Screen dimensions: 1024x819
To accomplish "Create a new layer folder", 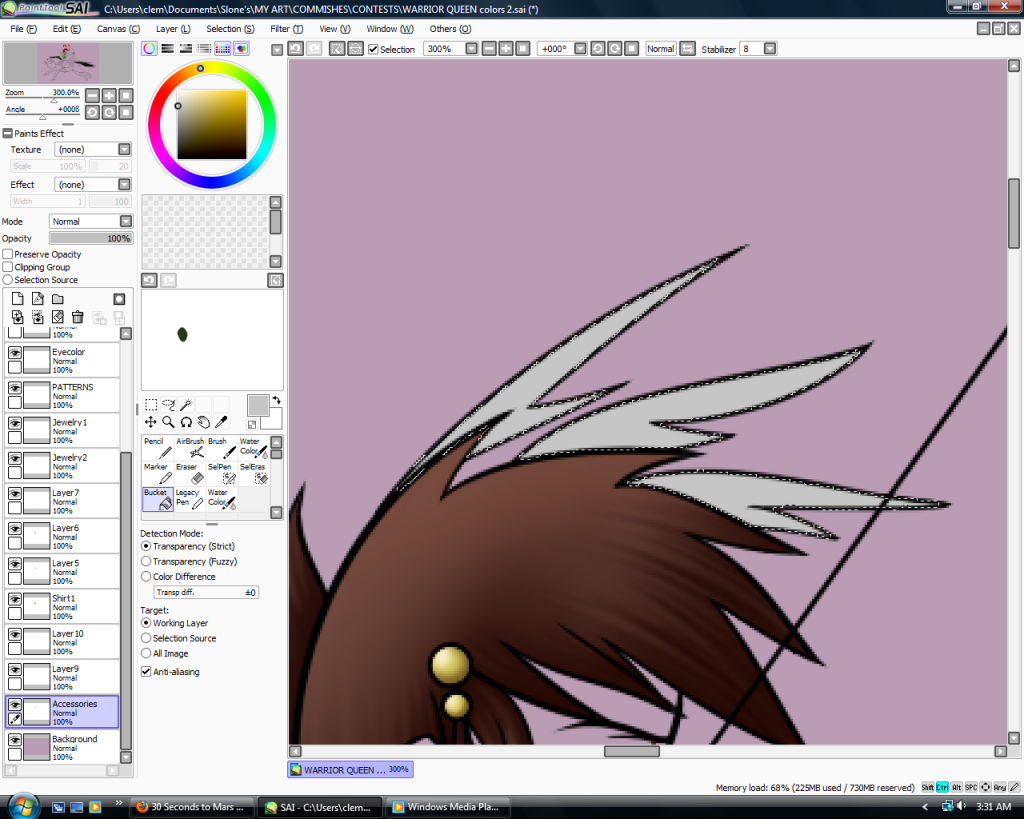I will [x=58, y=299].
